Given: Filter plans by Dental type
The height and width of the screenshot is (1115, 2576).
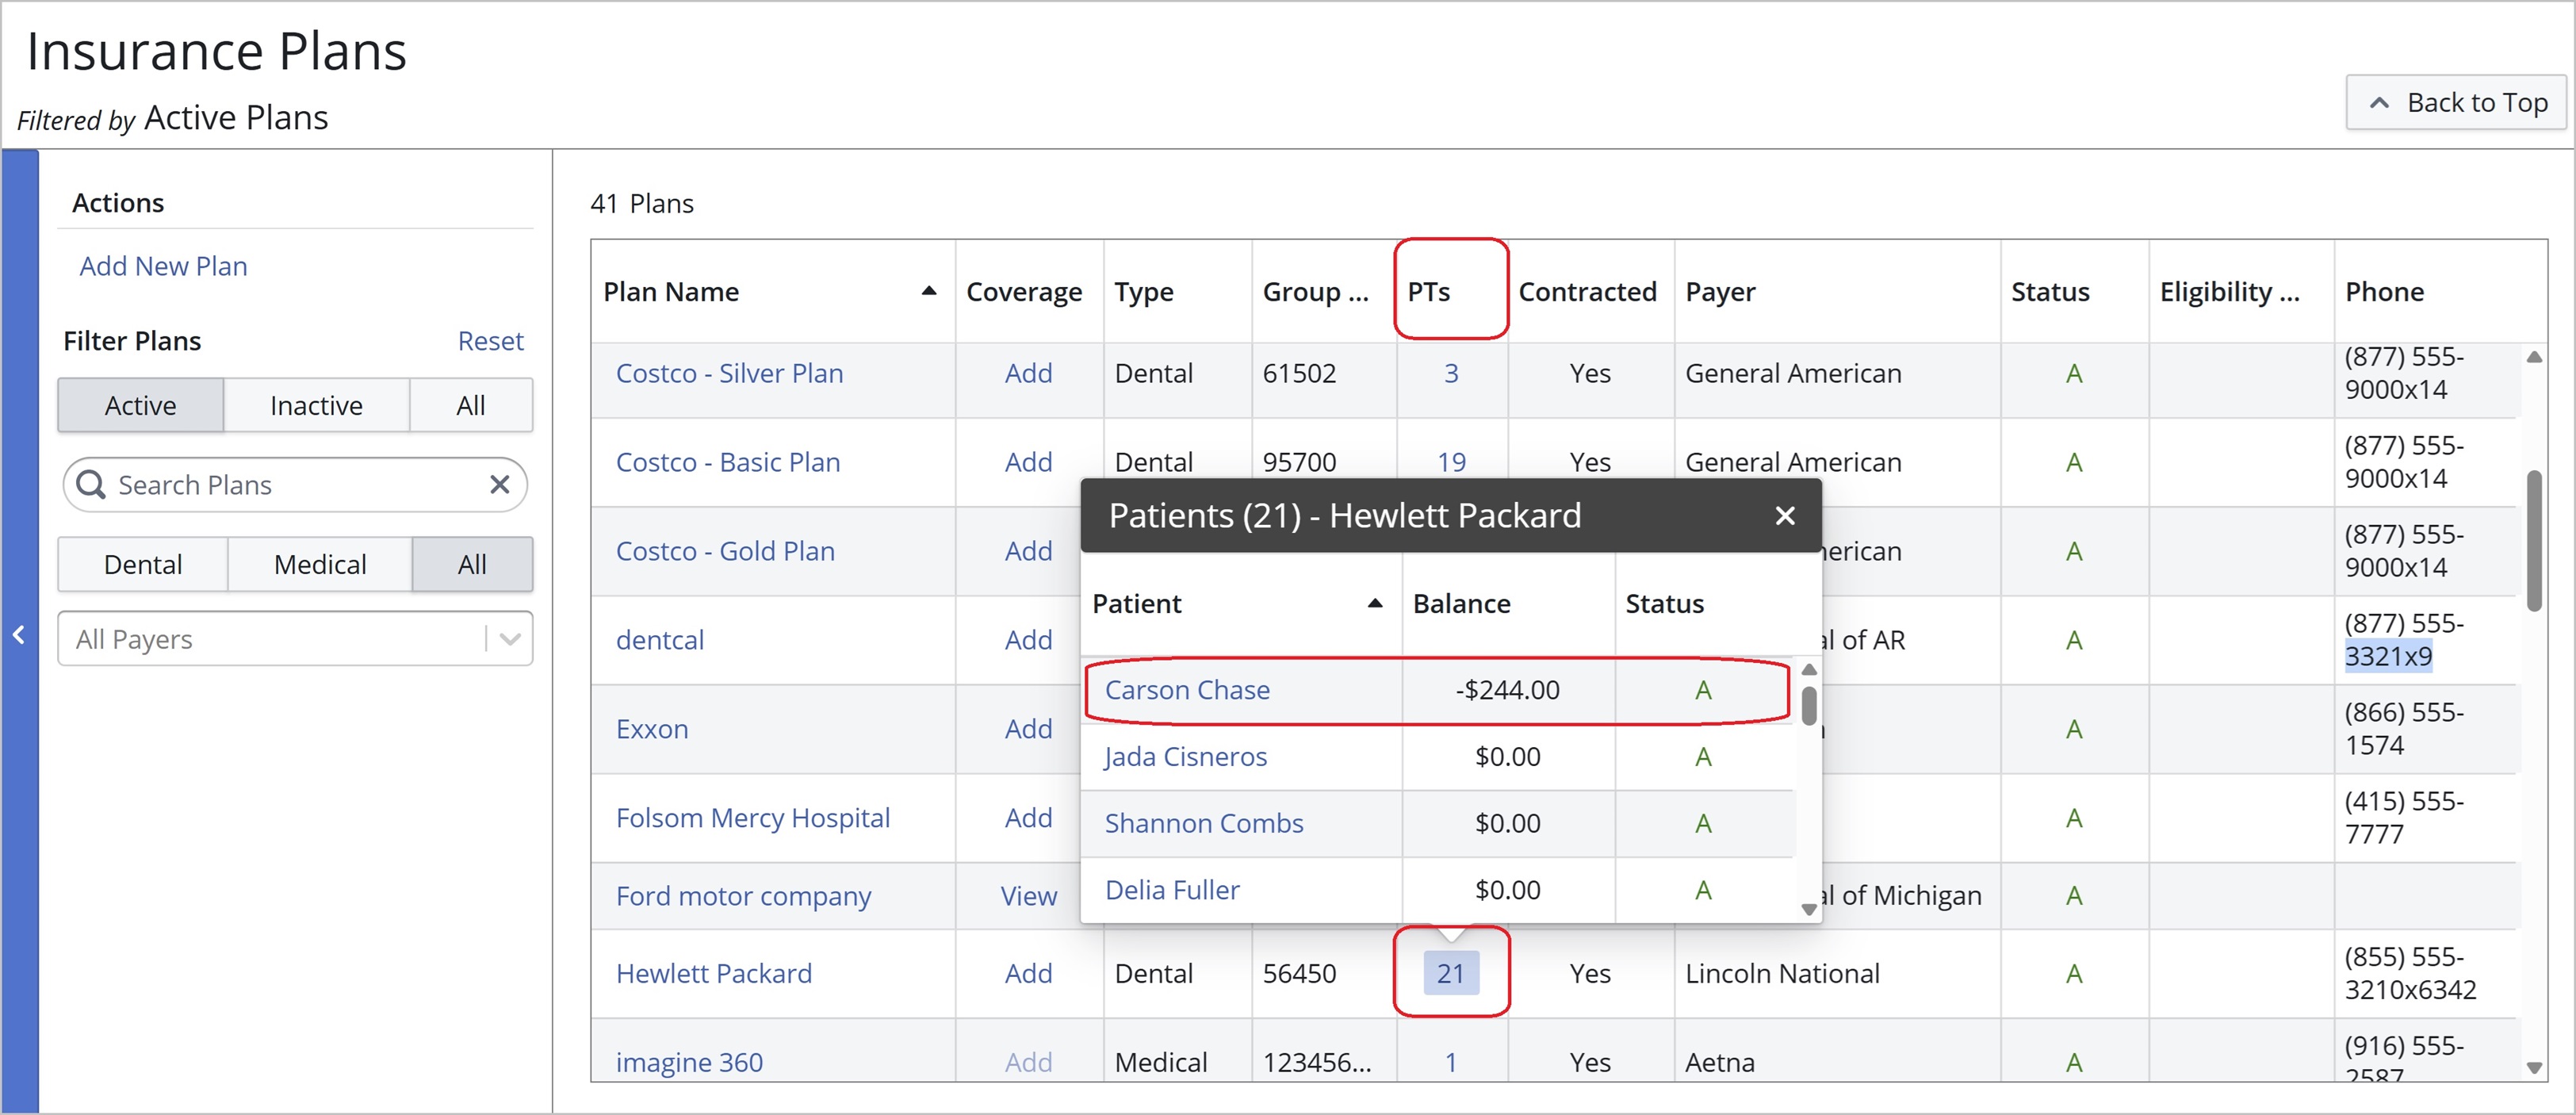Looking at the screenshot, I should 143,564.
